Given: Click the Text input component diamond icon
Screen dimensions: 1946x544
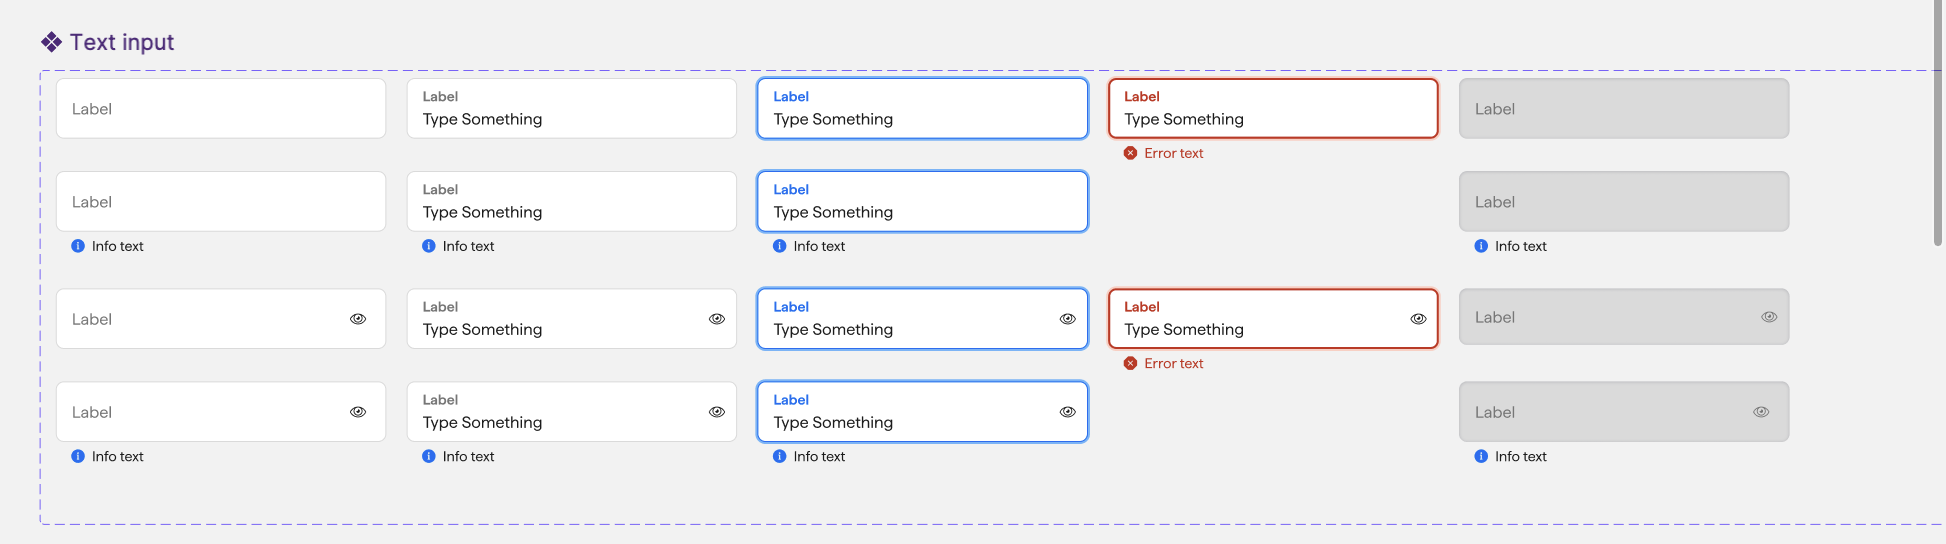Looking at the screenshot, I should point(51,42).
